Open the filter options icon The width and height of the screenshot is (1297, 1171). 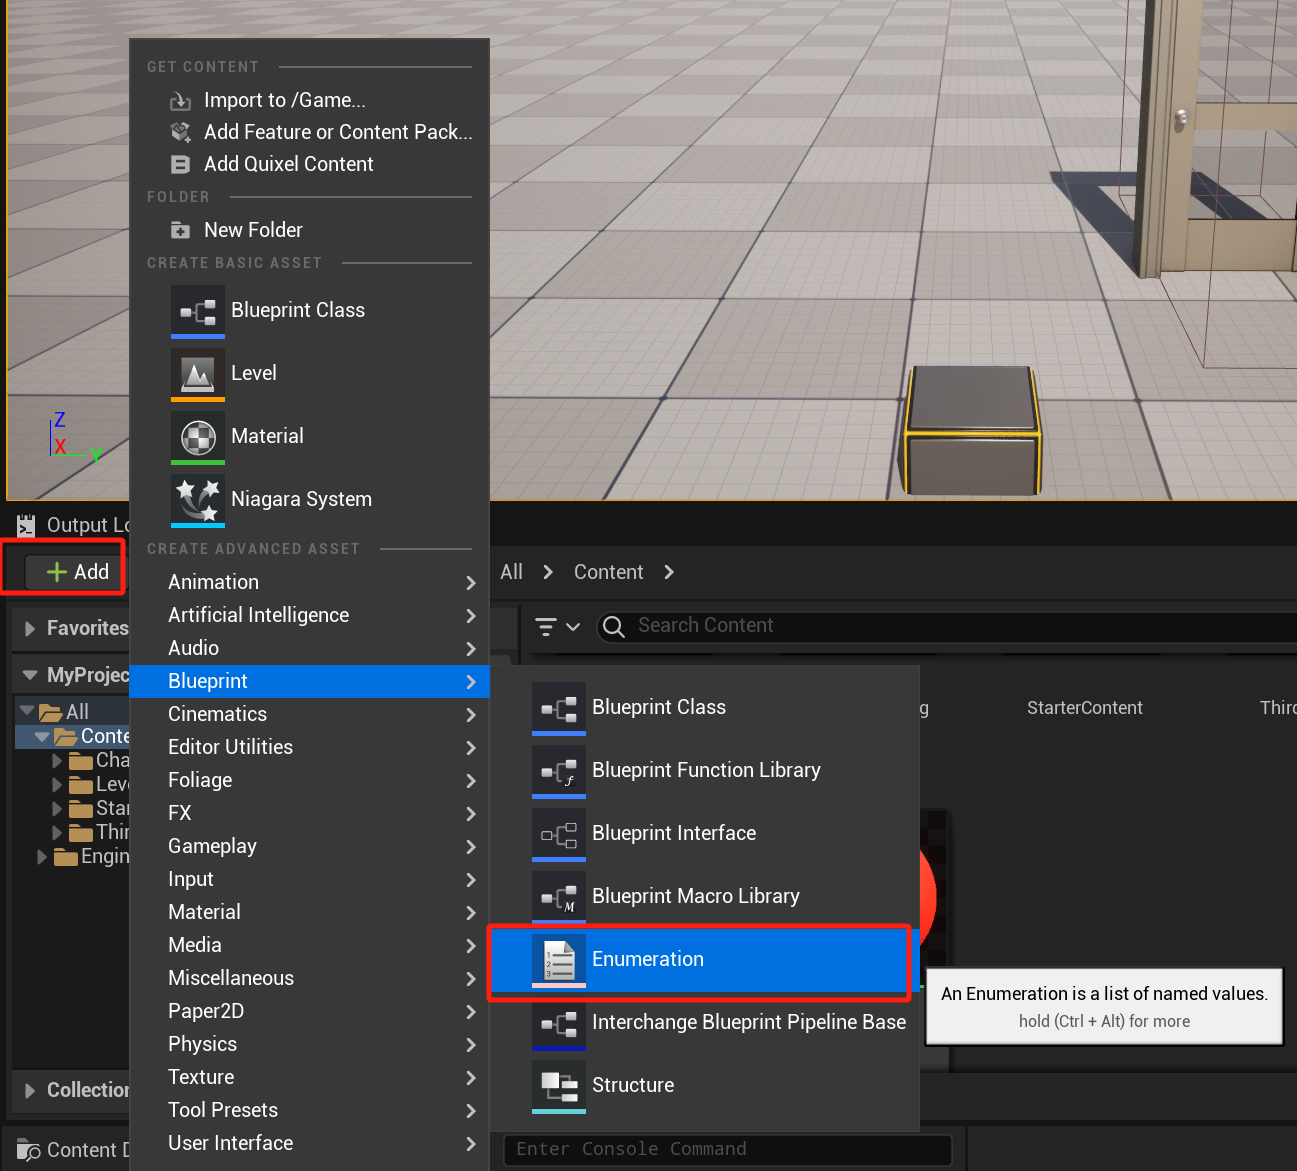pyautogui.click(x=546, y=627)
